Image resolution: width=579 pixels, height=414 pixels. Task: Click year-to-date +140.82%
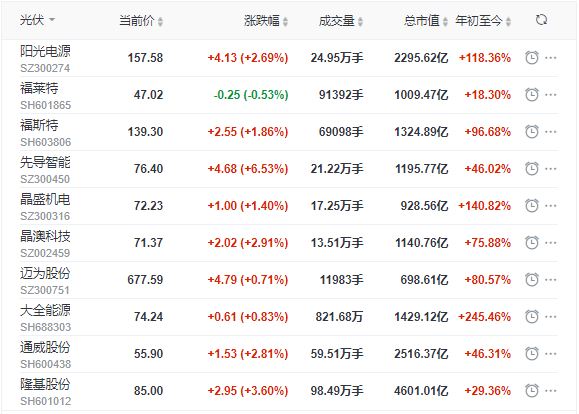pyautogui.click(x=484, y=206)
